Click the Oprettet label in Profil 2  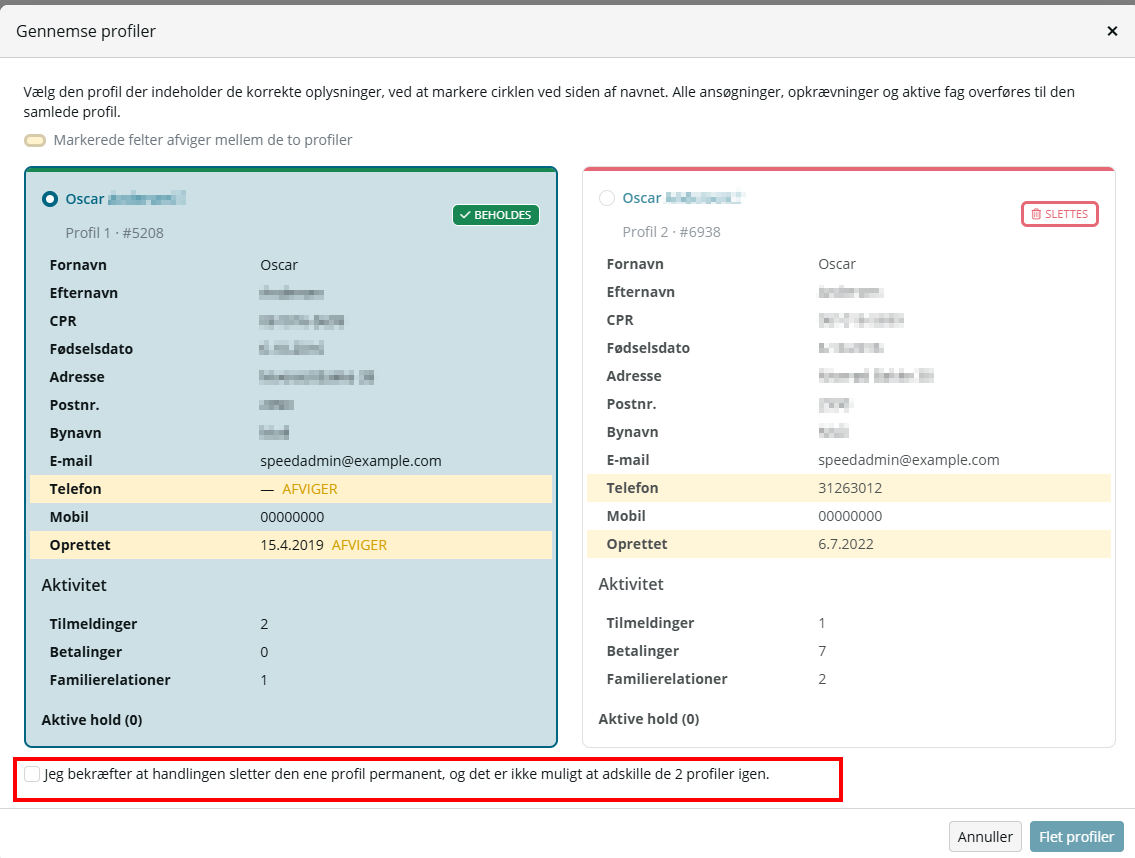637,544
